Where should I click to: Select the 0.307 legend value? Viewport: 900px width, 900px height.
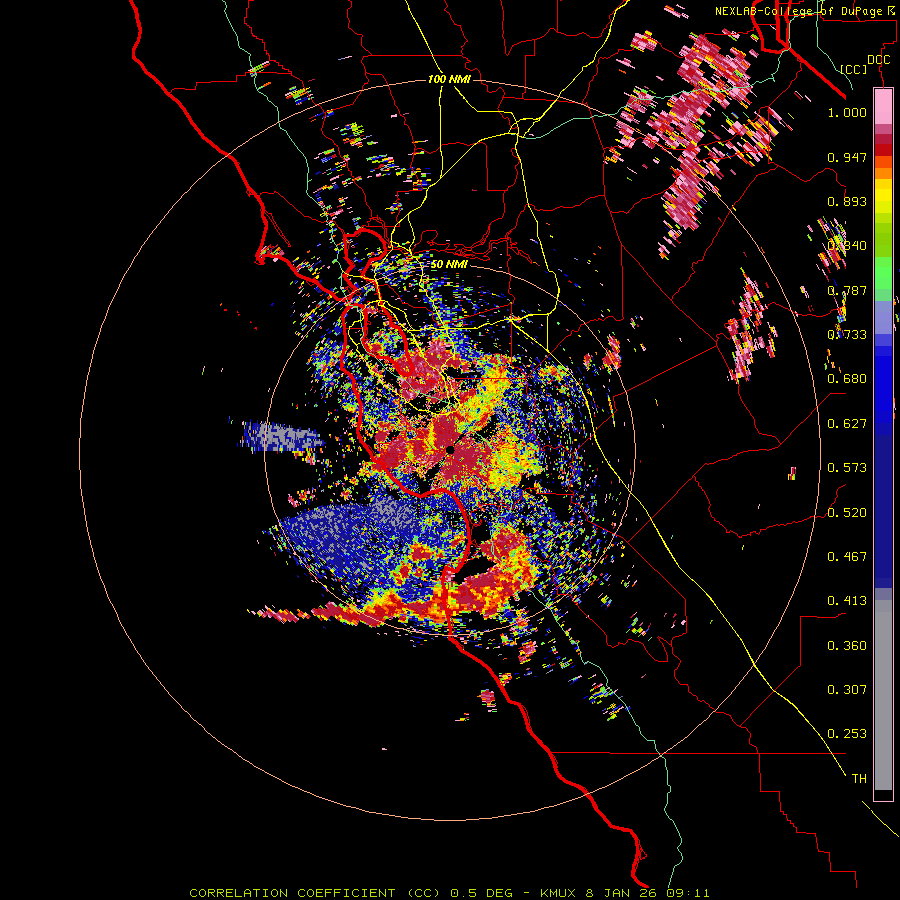[x=847, y=690]
